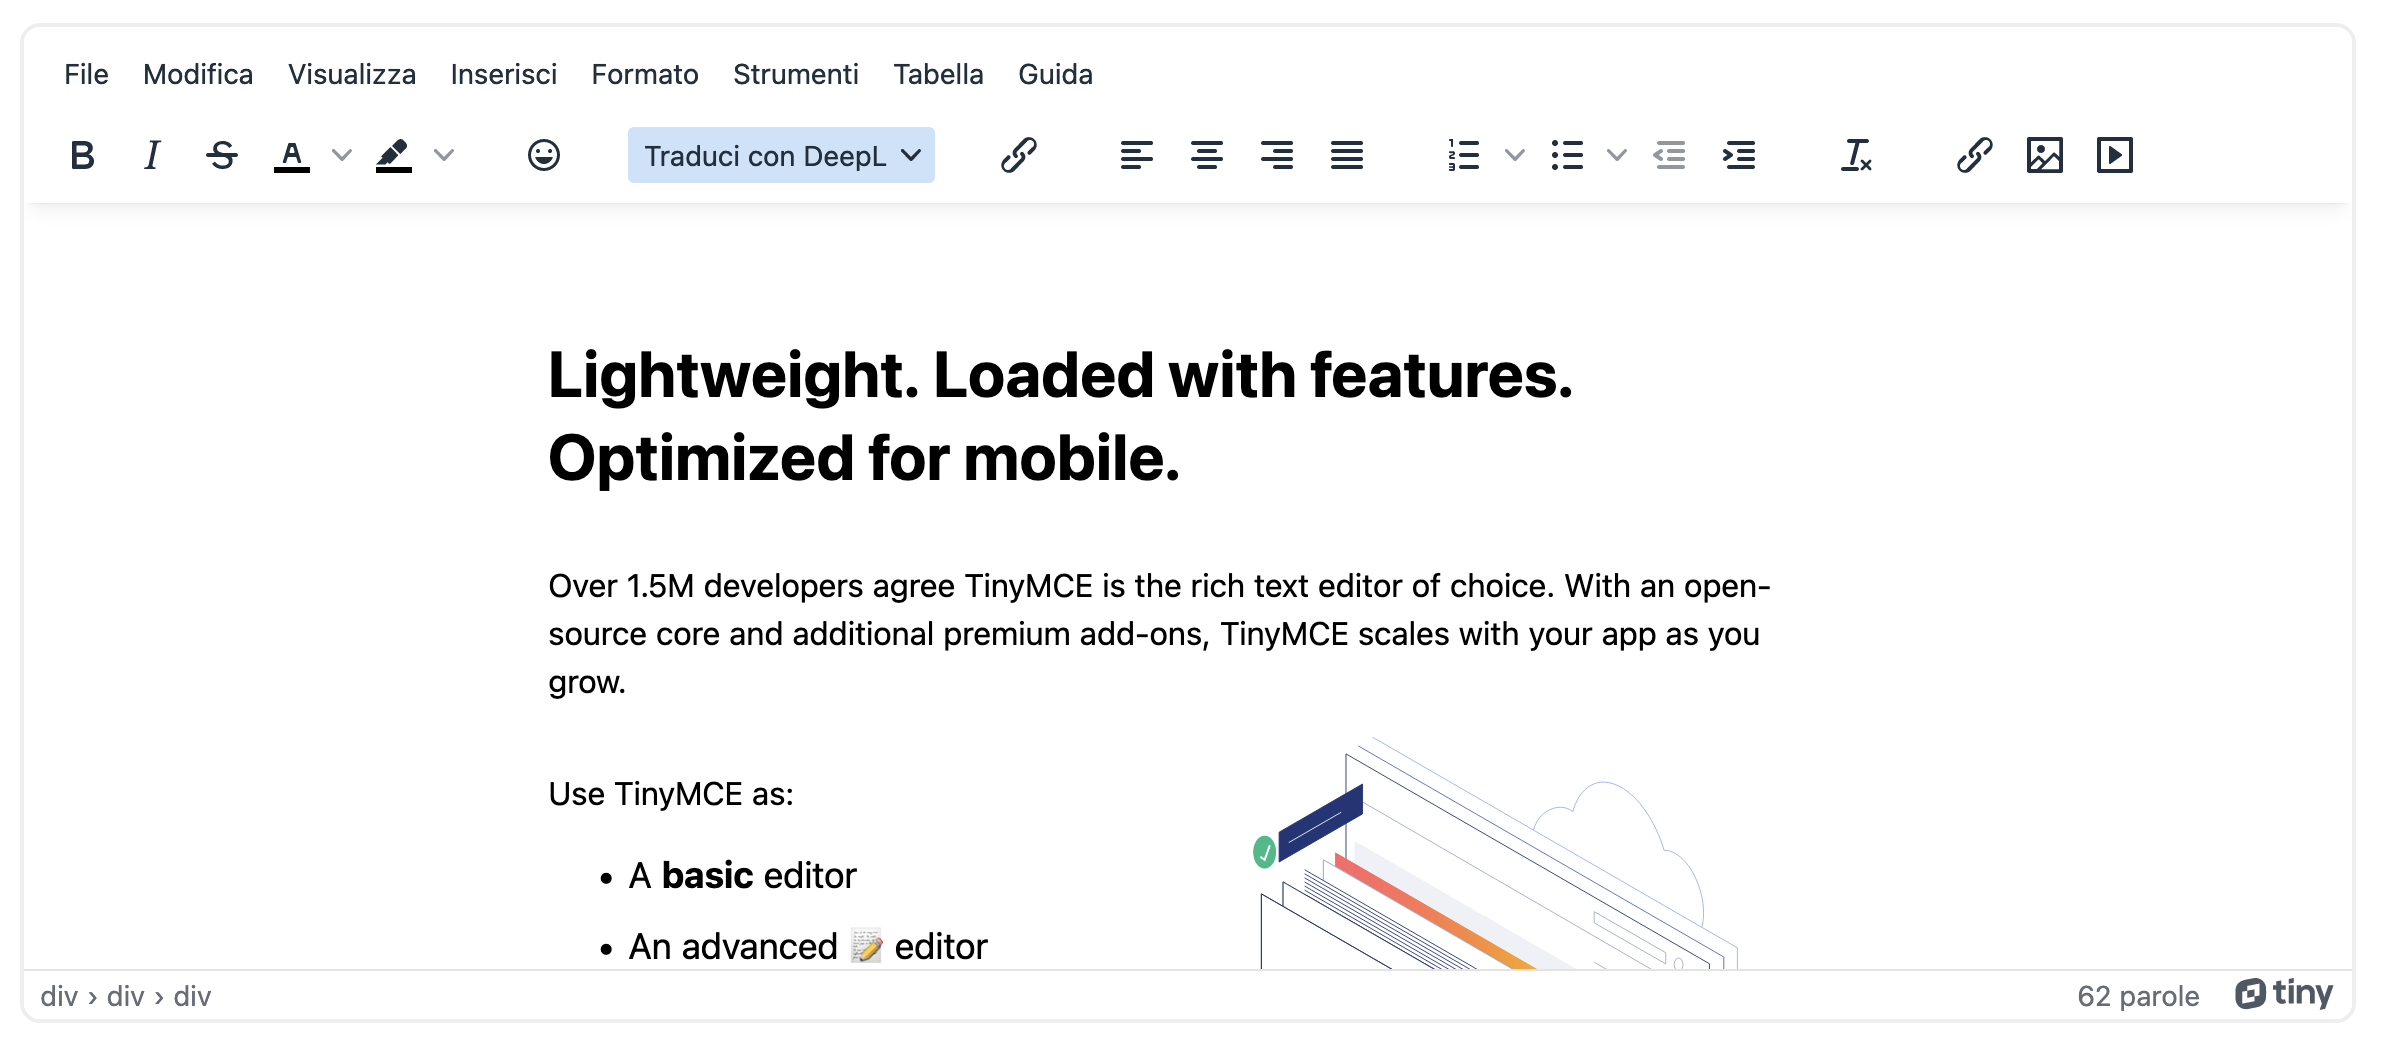Select the isometric editor illustration image

point(1495,853)
